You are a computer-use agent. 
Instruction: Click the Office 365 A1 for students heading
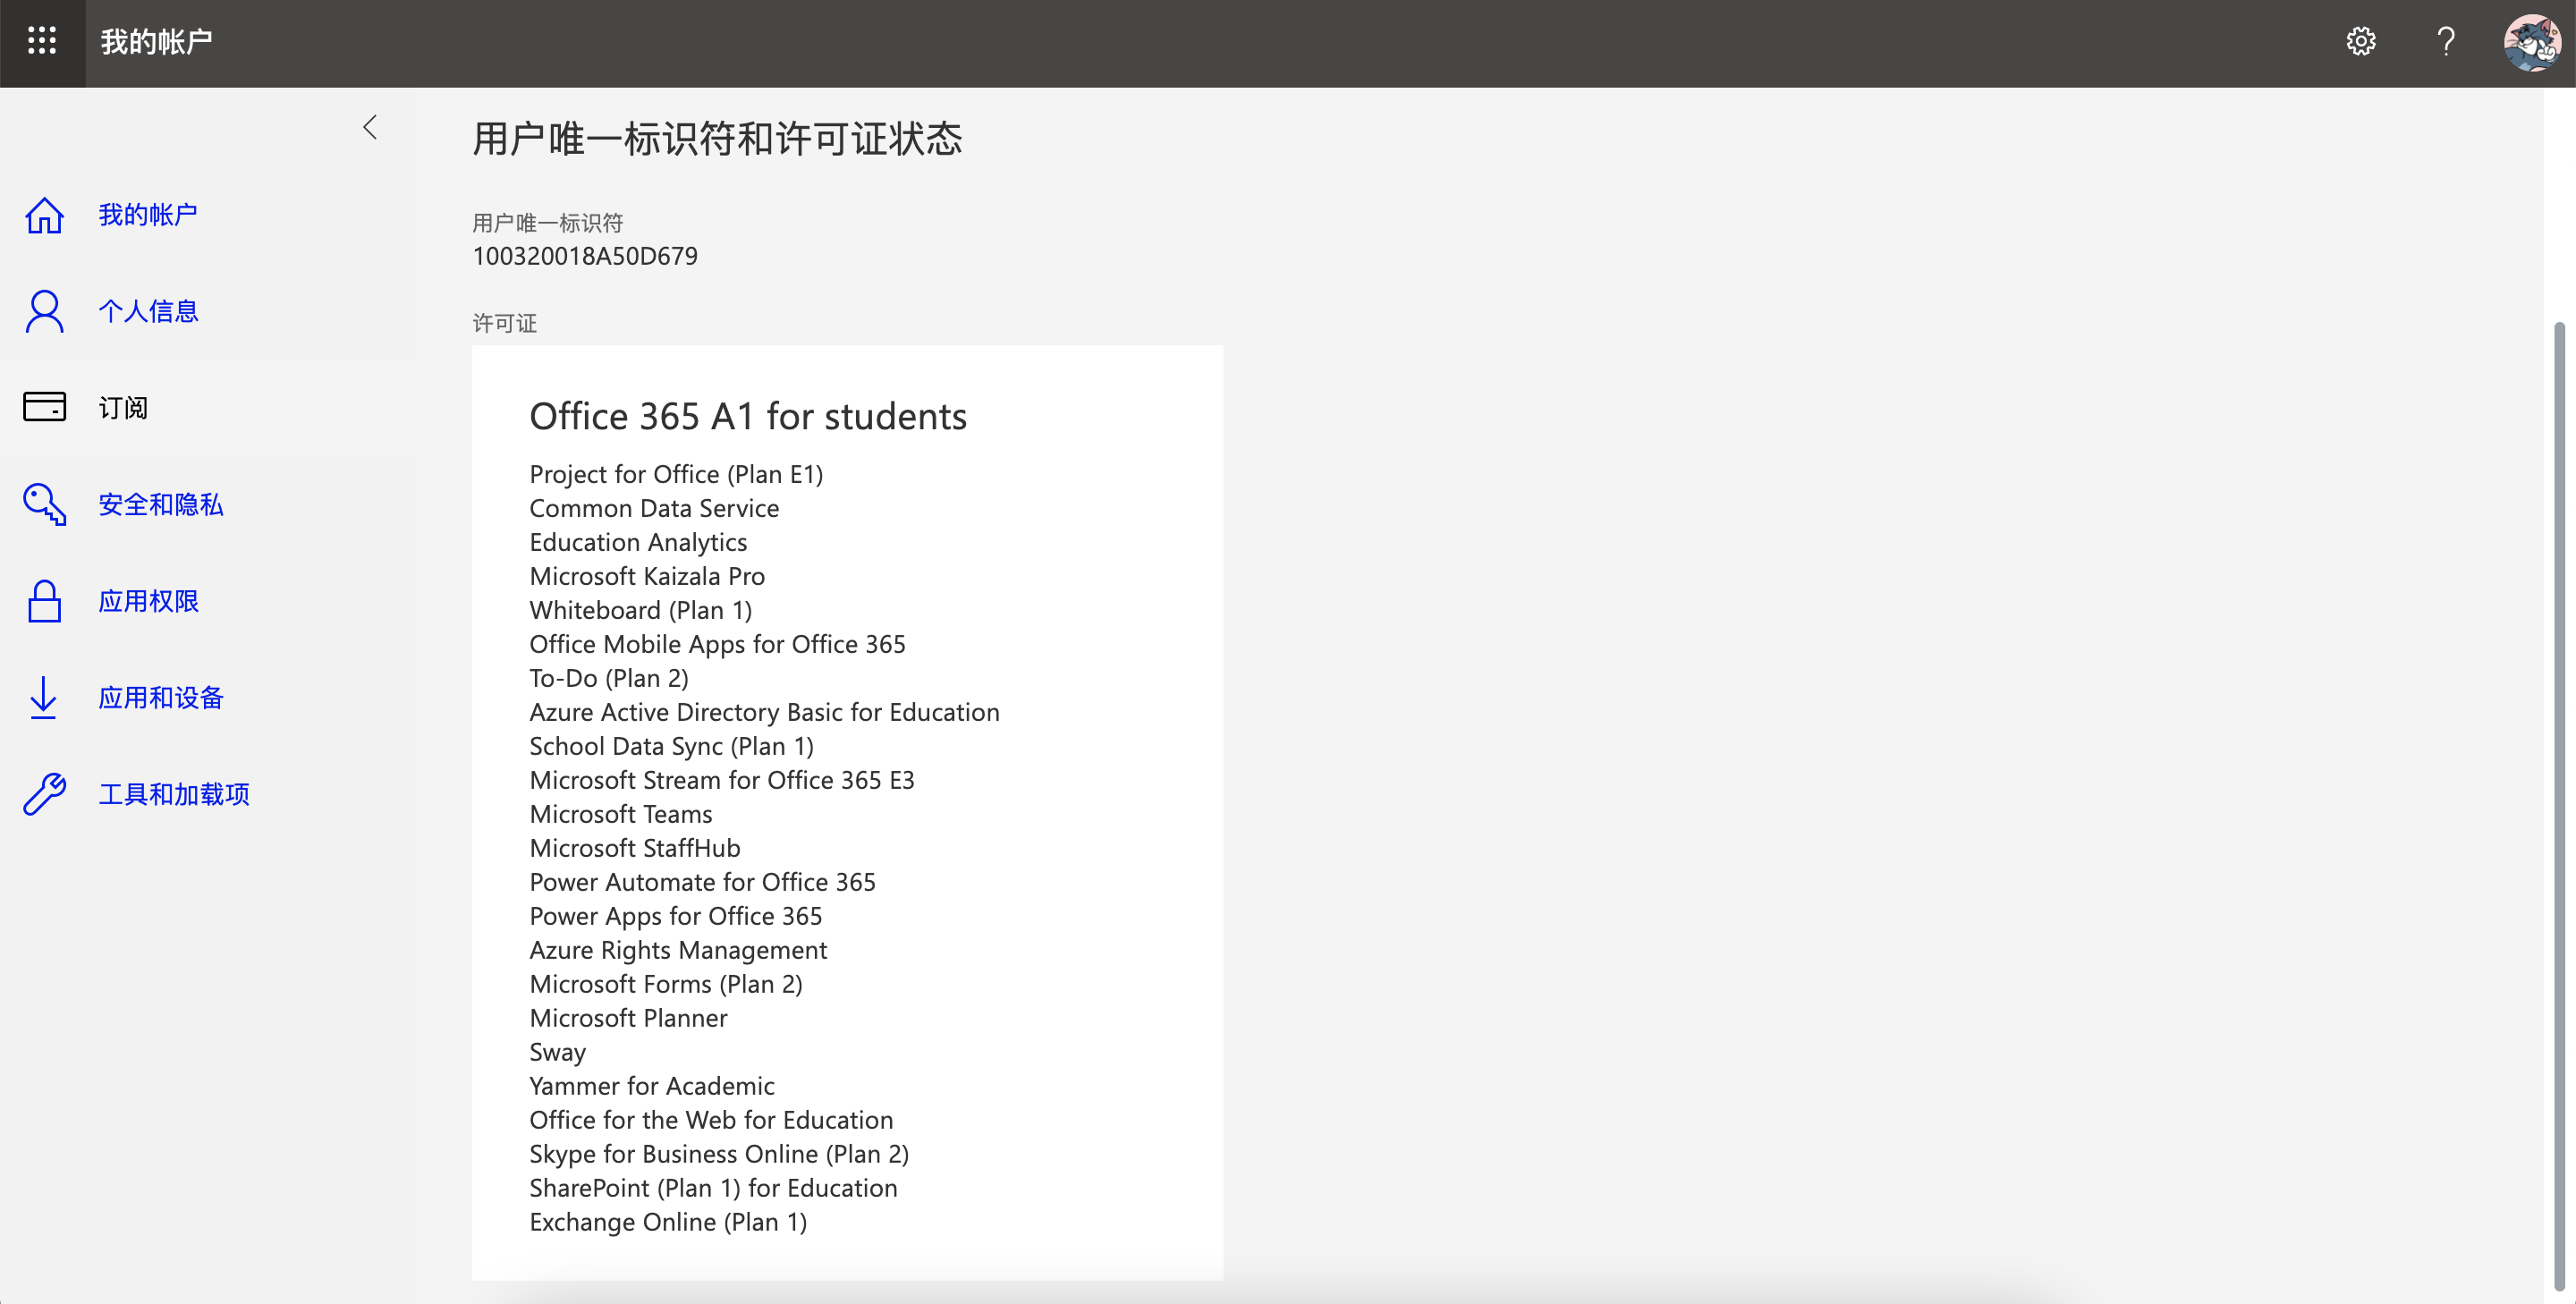(748, 416)
